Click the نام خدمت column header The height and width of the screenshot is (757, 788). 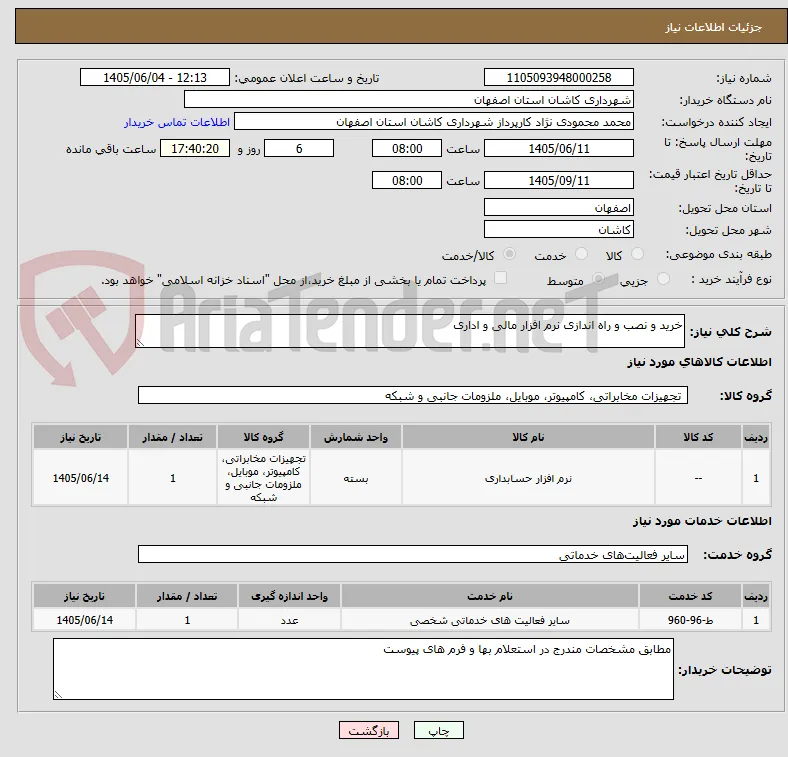pos(490,596)
